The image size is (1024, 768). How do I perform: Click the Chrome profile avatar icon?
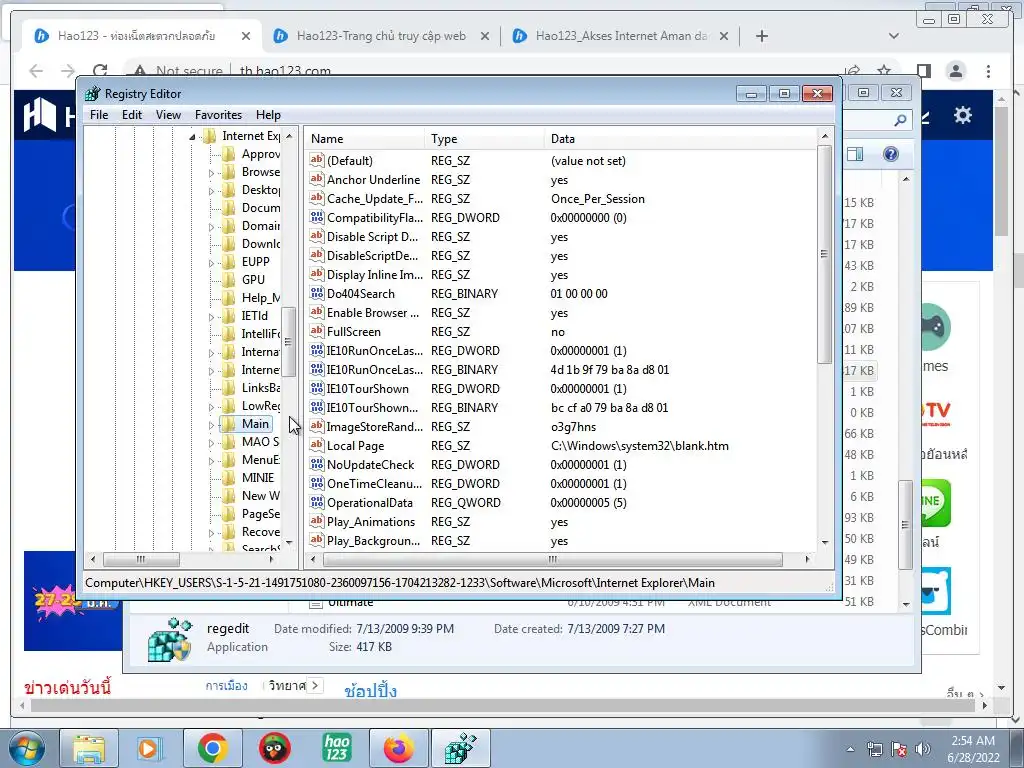click(x=955, y=71)
